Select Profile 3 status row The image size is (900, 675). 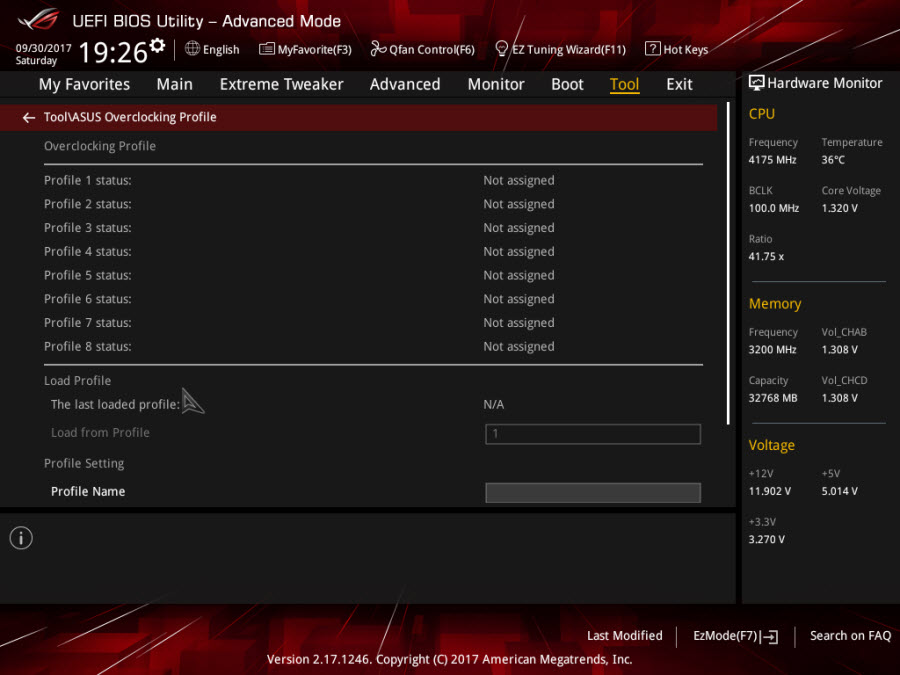373,228
